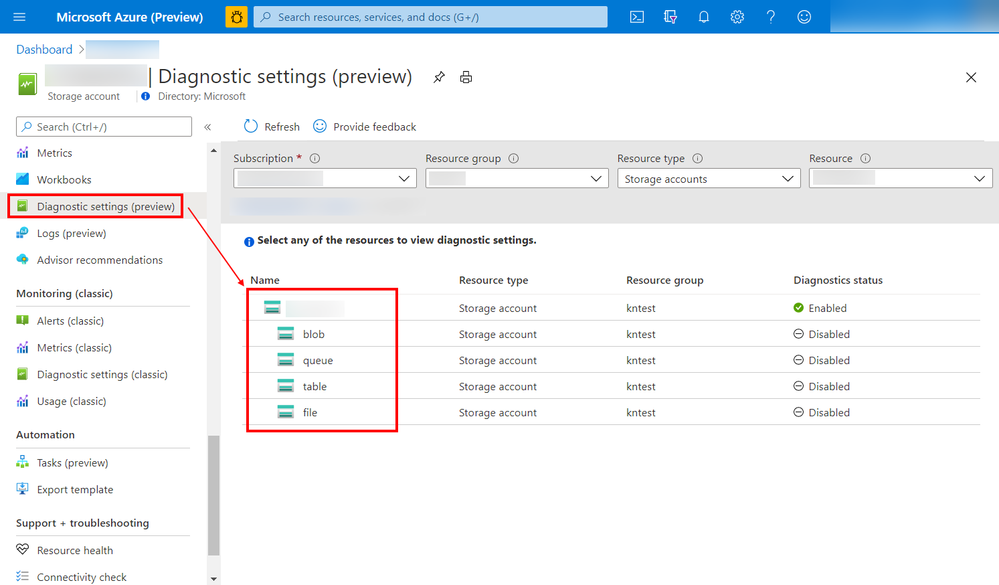Open the notifications bell
Screen dimensions: 999x585
coord(703,17)
